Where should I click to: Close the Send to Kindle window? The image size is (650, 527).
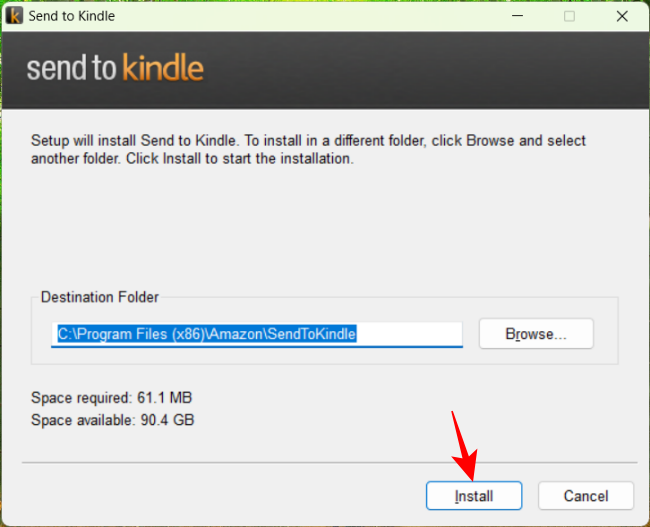(x=622, y=16)
